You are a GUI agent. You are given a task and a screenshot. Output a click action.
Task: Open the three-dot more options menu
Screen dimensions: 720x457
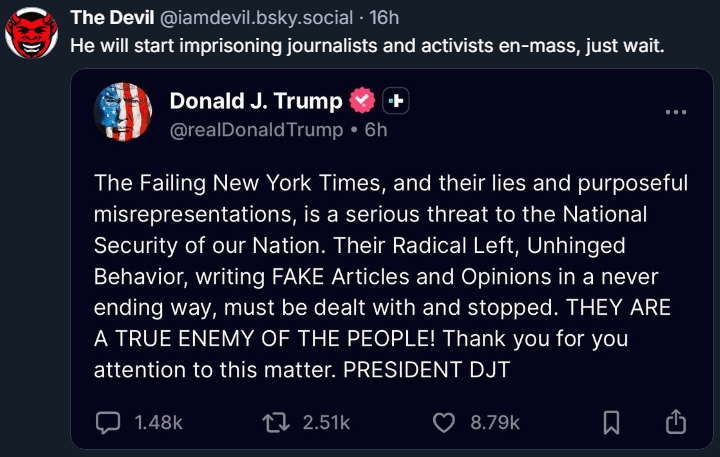tap(675, 112)
